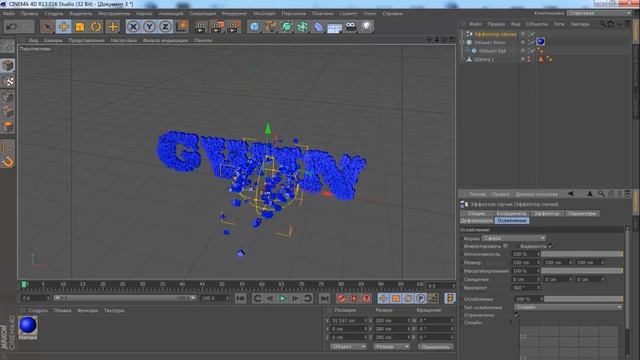The image size is (640, 360).
Task: Toggle enable checkmark of Объект Куб
Action: 532,51
